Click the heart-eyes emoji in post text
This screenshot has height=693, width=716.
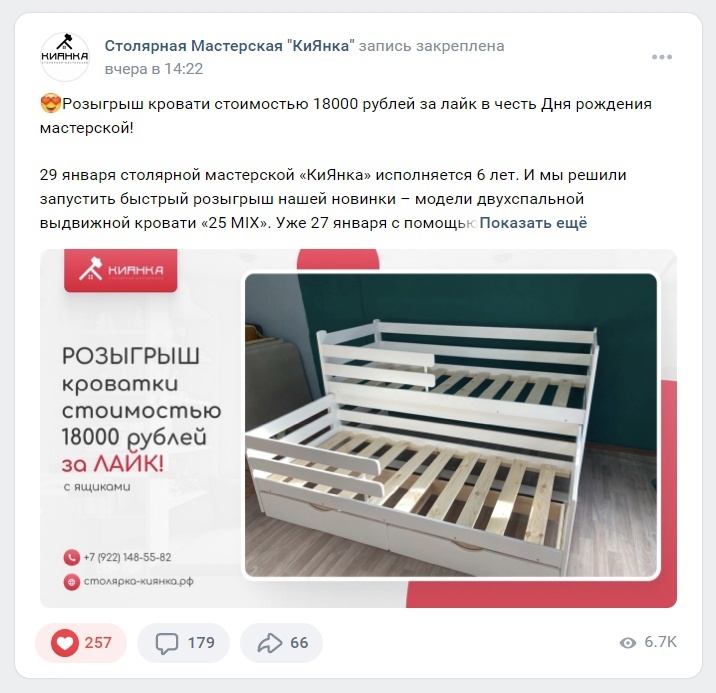pos(50,104)
